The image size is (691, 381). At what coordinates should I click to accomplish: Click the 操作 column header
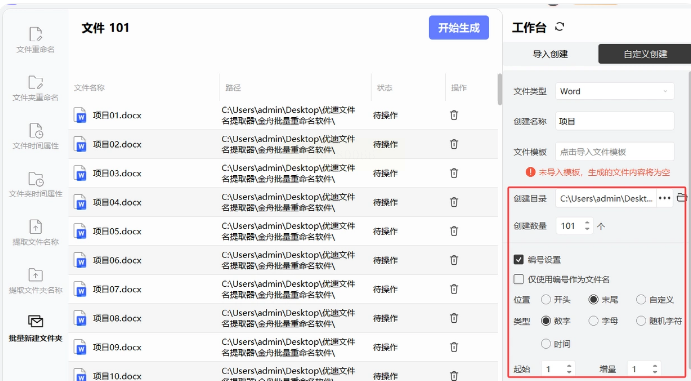click(x=459, y=88)
